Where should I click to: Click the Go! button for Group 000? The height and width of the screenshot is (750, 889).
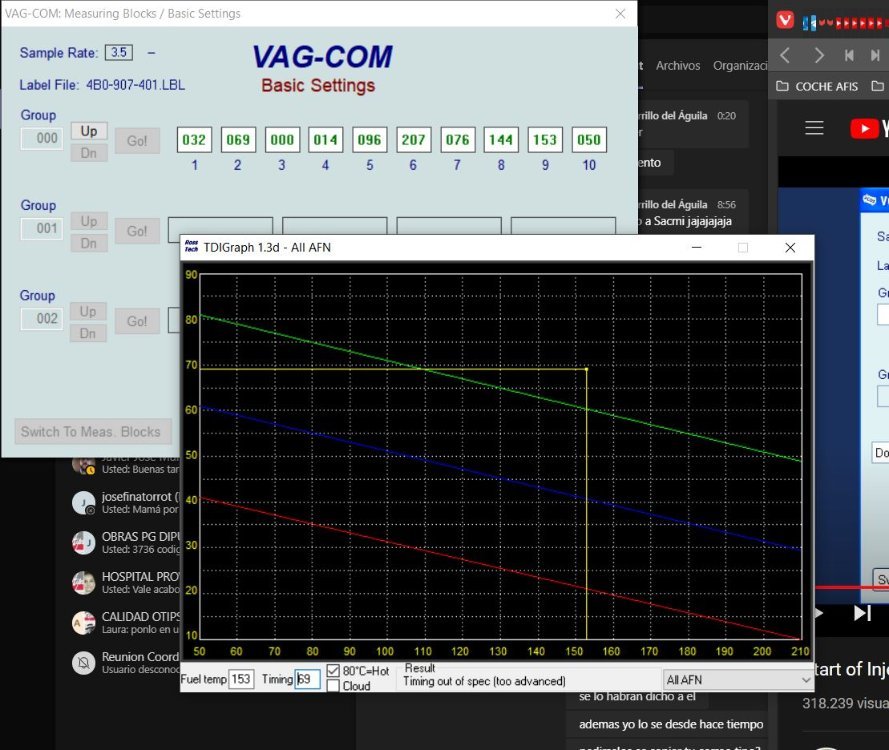137,141
